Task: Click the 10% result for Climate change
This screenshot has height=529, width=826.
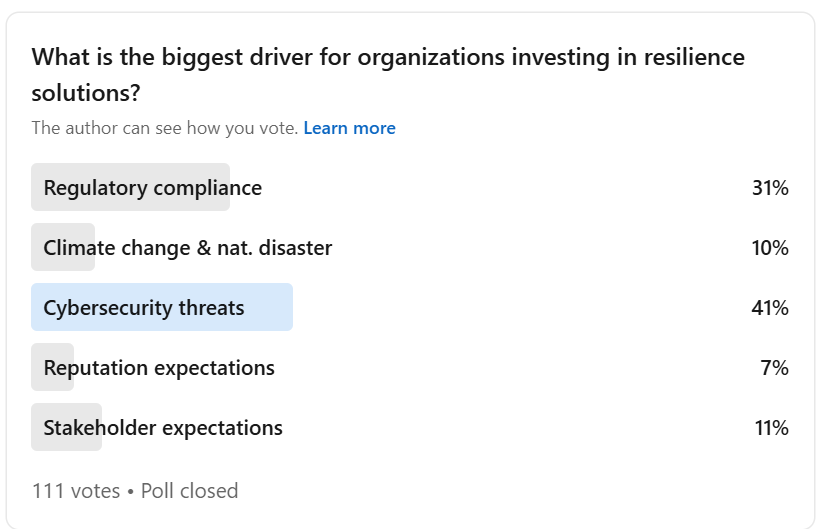Action: [770, 248]
